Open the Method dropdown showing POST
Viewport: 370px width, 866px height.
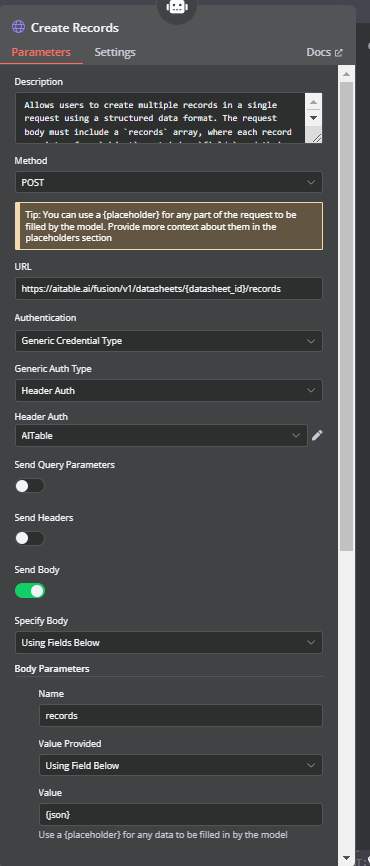pos(169,182)
